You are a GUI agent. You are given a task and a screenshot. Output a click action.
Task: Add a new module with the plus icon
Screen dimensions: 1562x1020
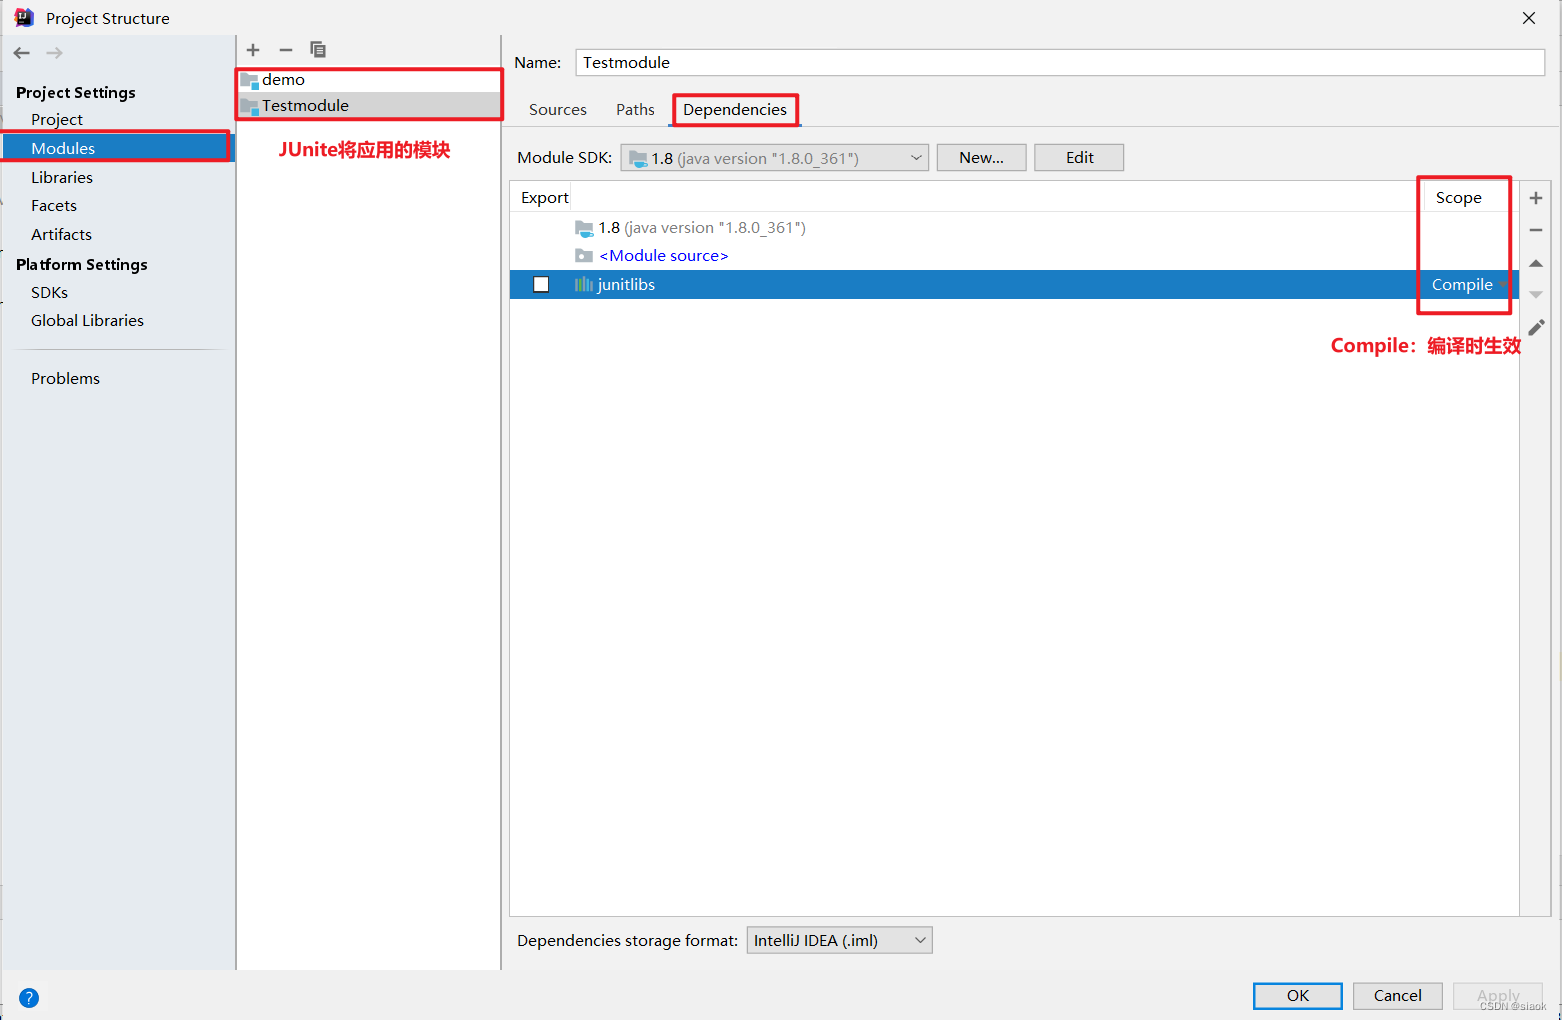pos(253,50)
